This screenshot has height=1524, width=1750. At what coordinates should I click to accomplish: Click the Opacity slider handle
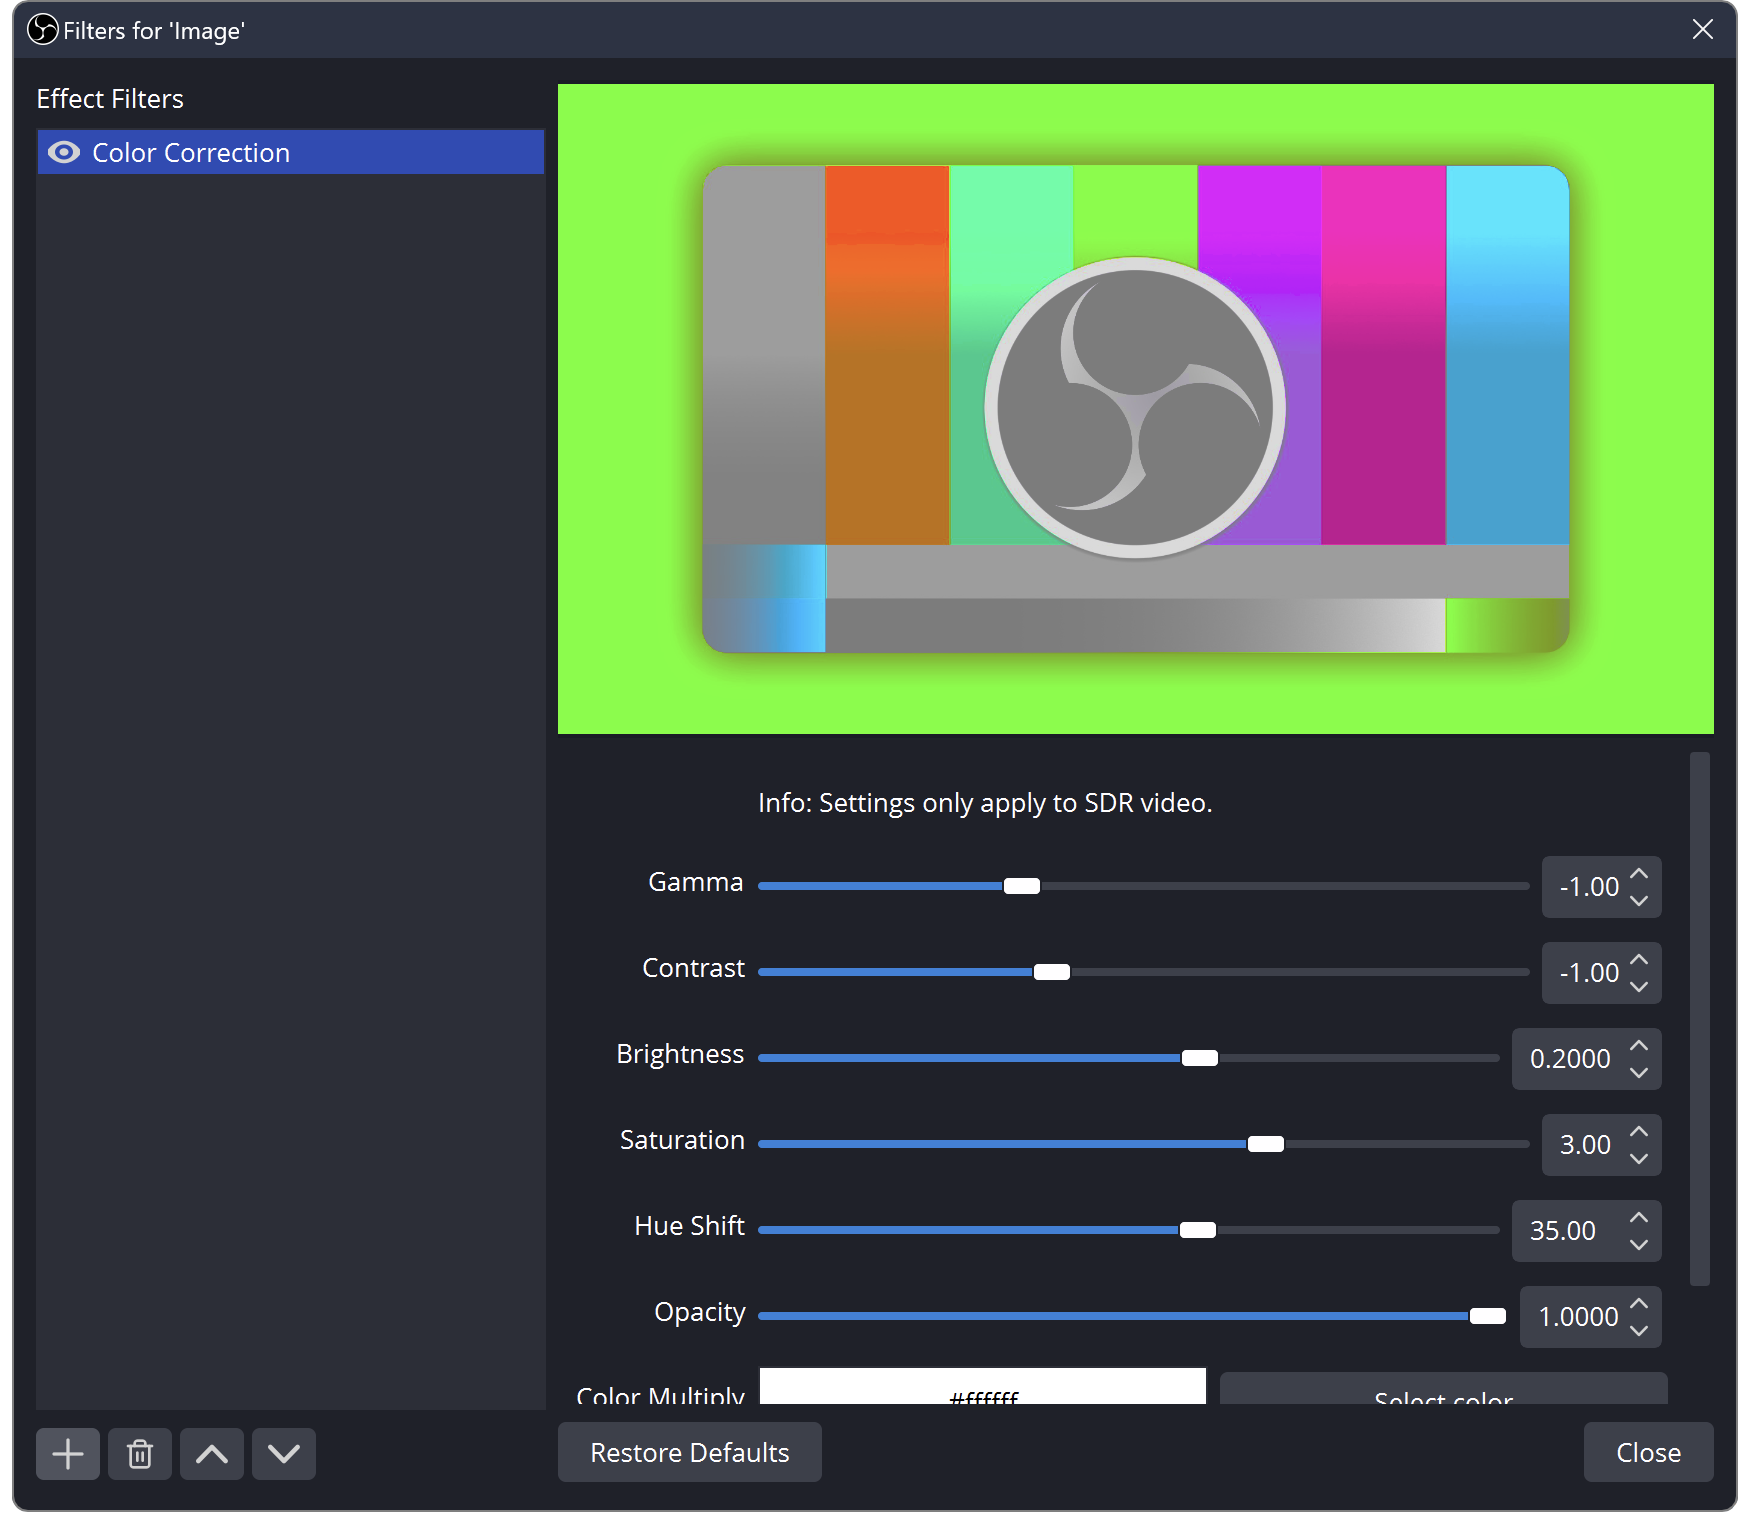tap(1490, 1316)
